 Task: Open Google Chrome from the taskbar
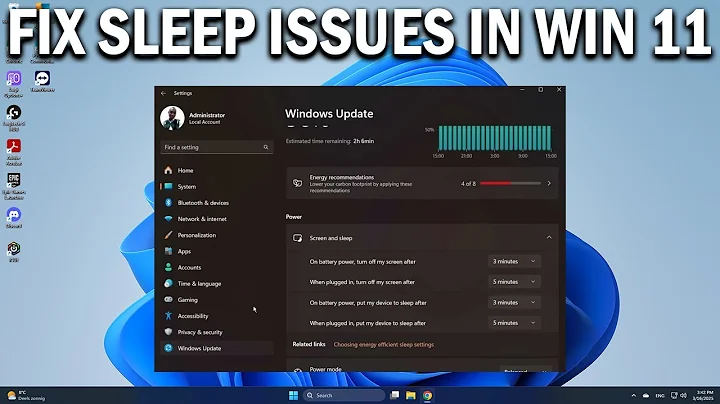[x=427, y=395]
